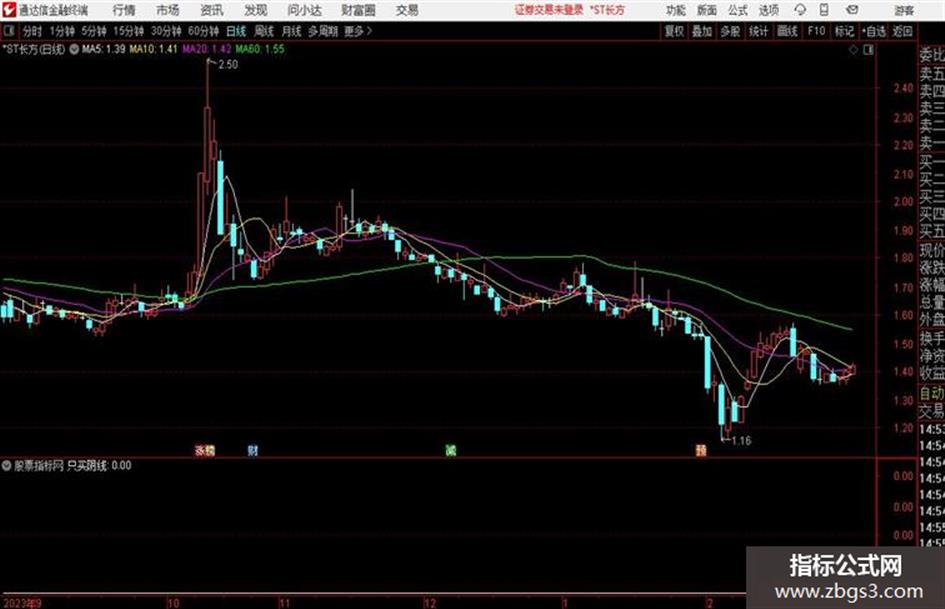Viewport: 945px width, 609px height.
Task: Click the MA60 value label
Action: (x=260, y=49)
